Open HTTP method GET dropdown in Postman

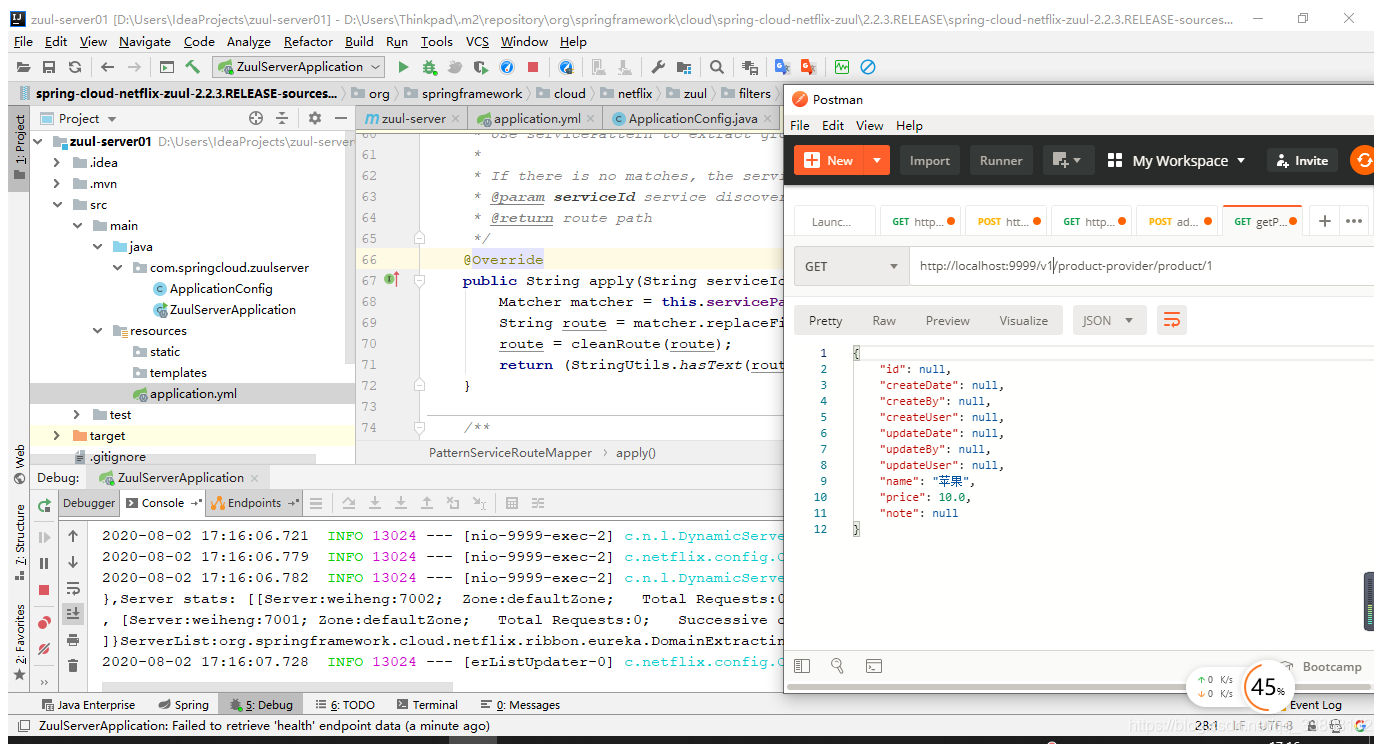[x=851, y=266]
